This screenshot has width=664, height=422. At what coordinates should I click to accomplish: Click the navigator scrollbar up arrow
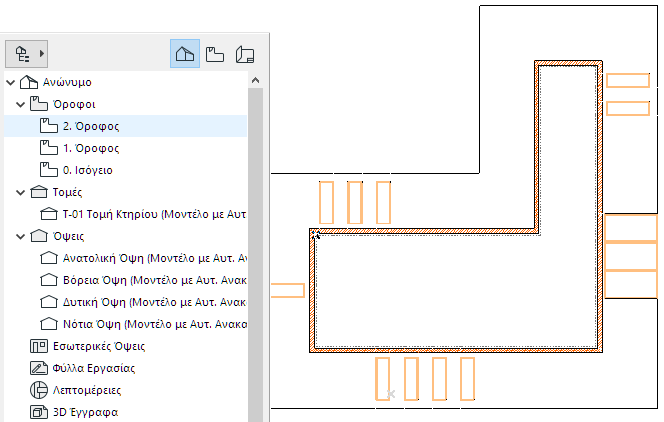tap(255, 80)
